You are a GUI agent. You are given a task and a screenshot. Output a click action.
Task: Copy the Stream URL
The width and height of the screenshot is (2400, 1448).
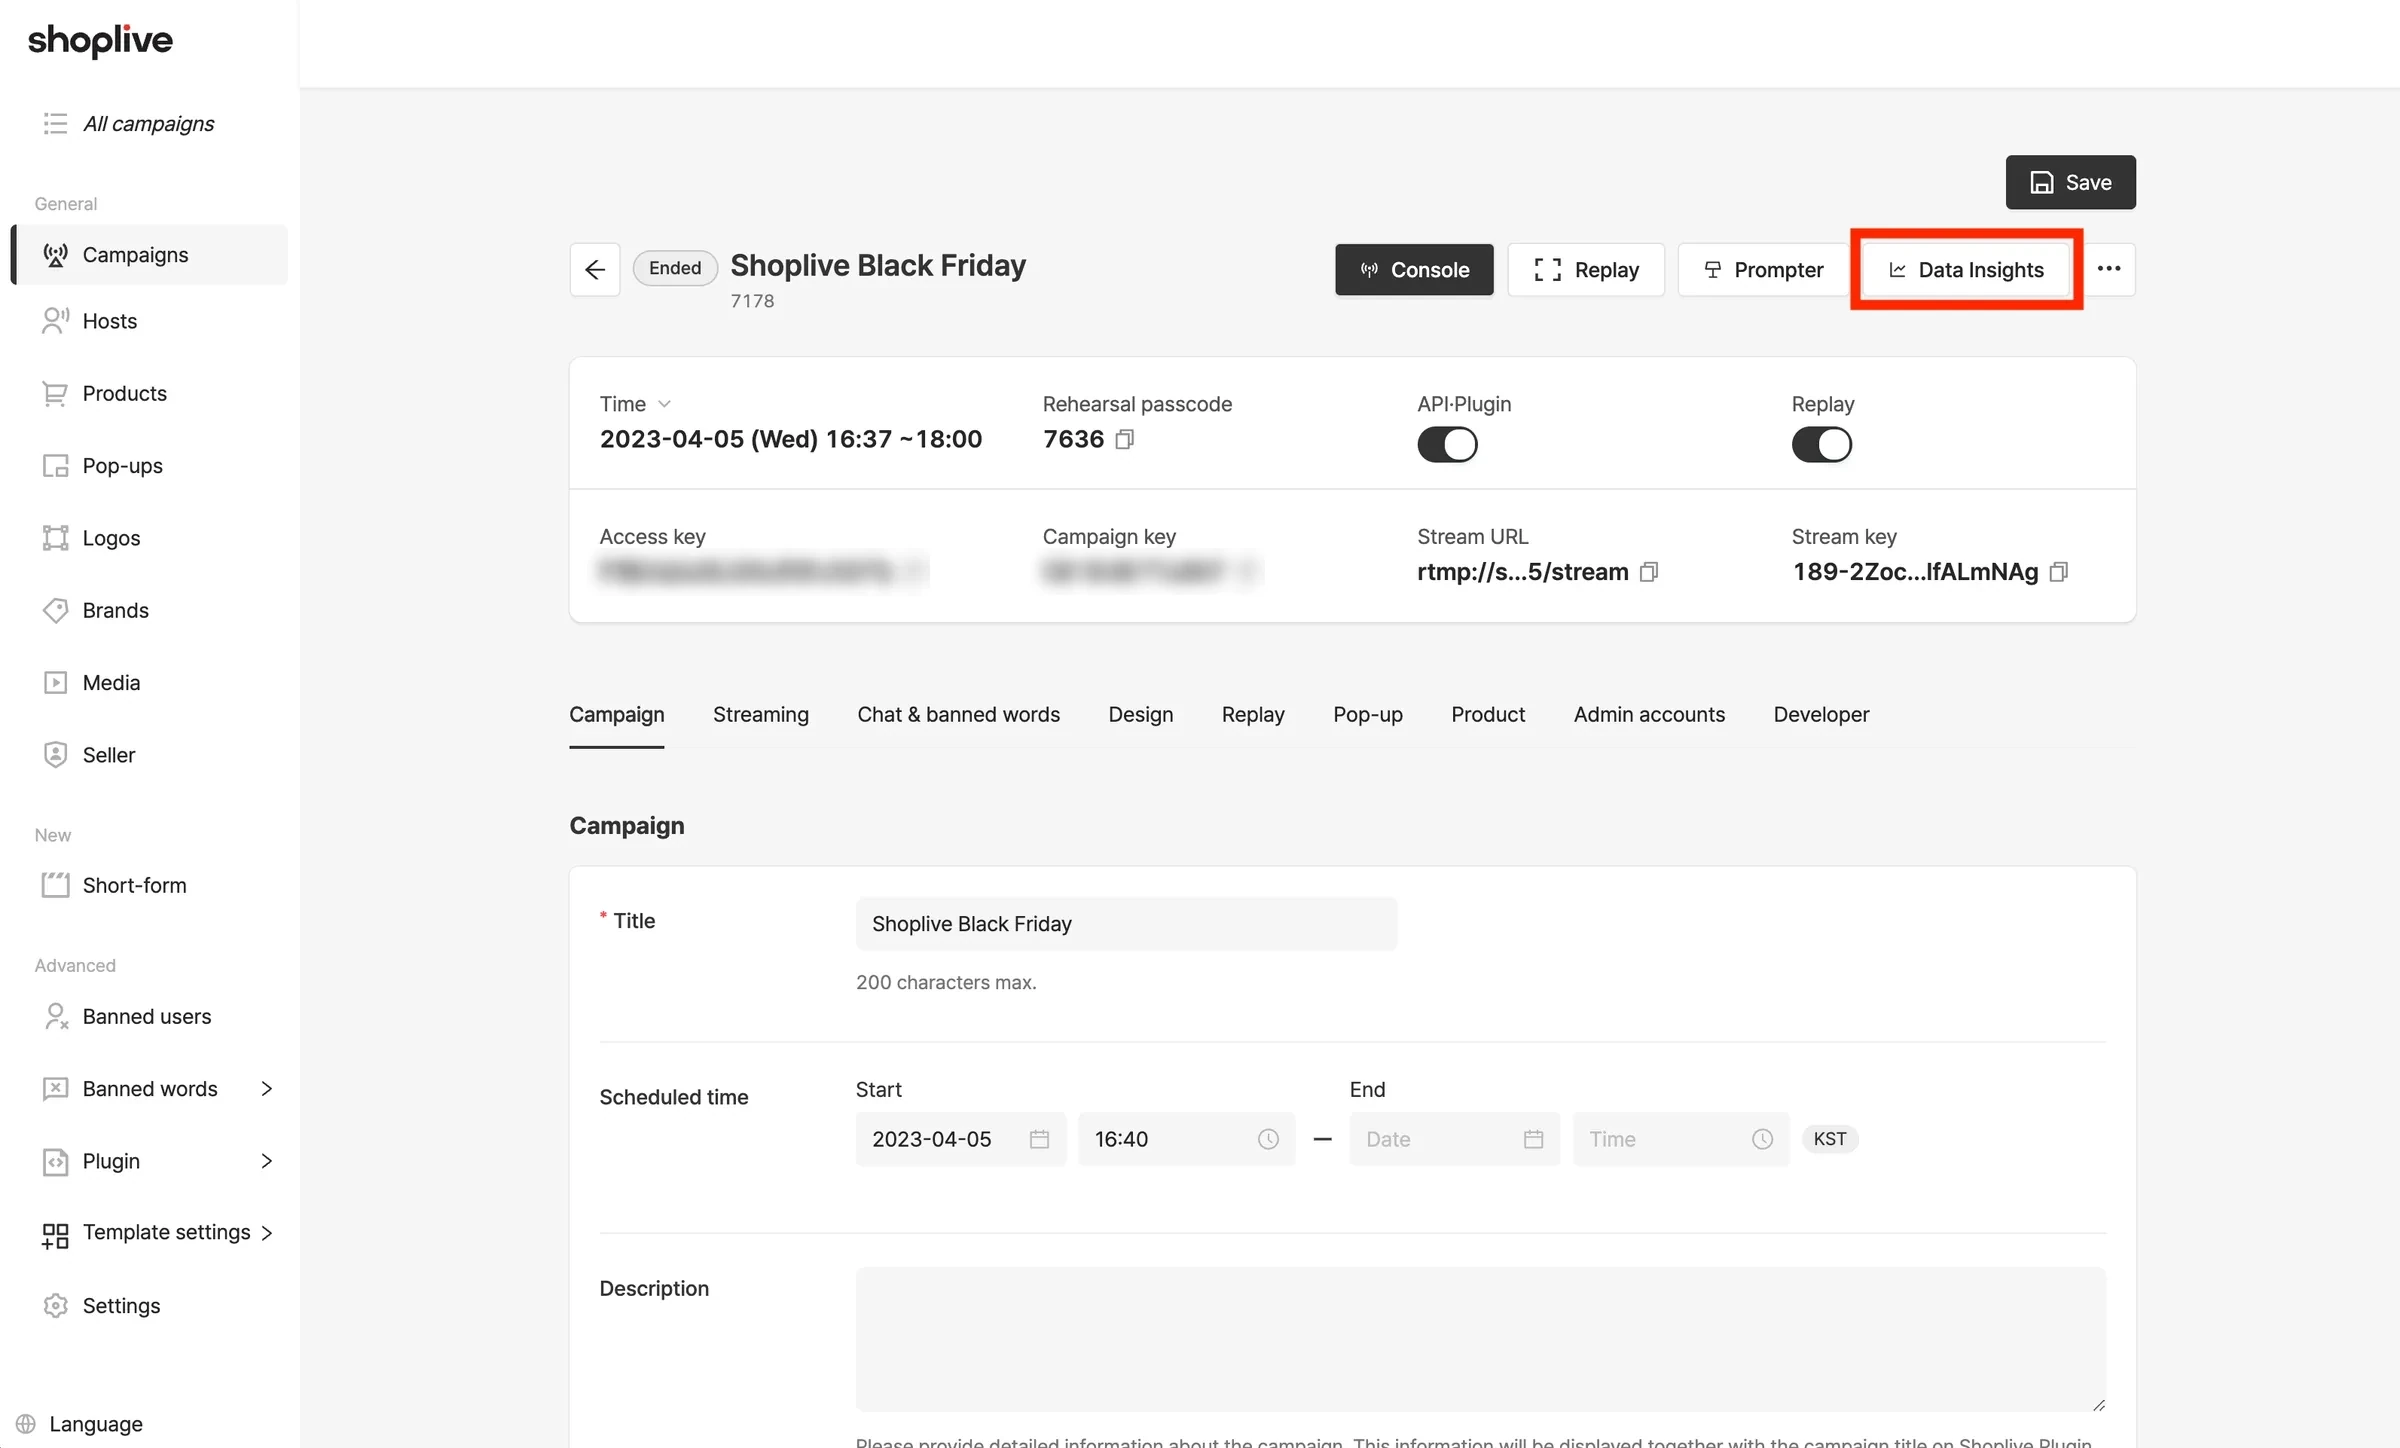point(1649,572)
